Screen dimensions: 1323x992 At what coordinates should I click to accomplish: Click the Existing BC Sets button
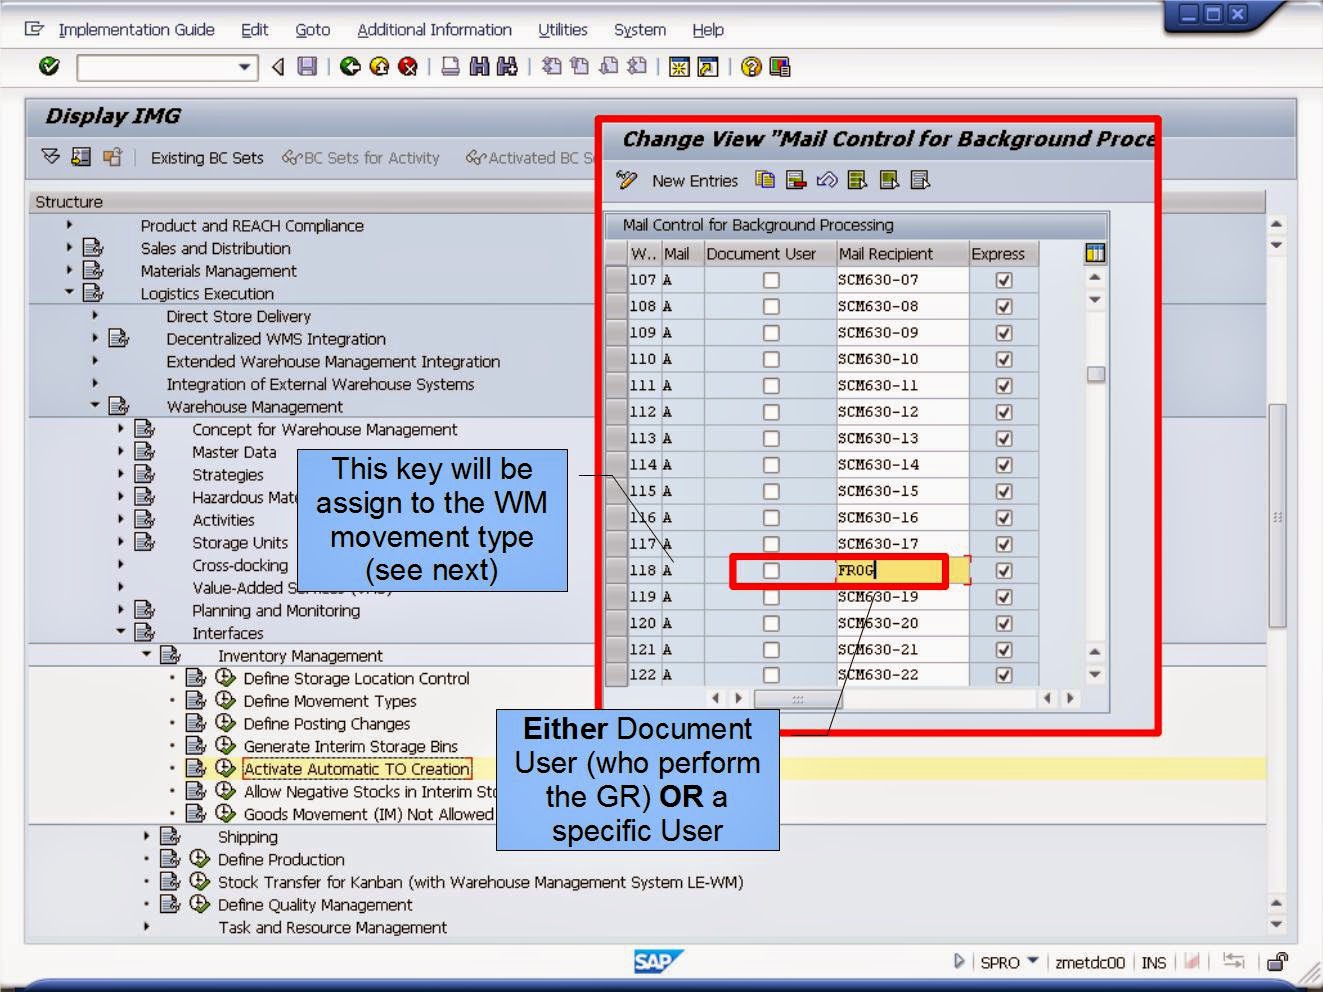206,157
